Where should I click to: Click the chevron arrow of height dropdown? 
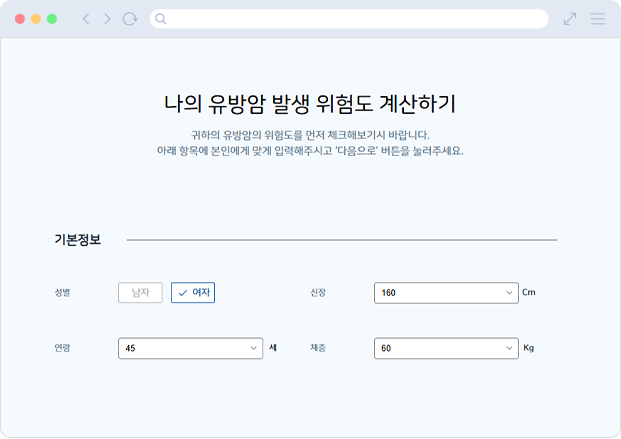(507, 293)
